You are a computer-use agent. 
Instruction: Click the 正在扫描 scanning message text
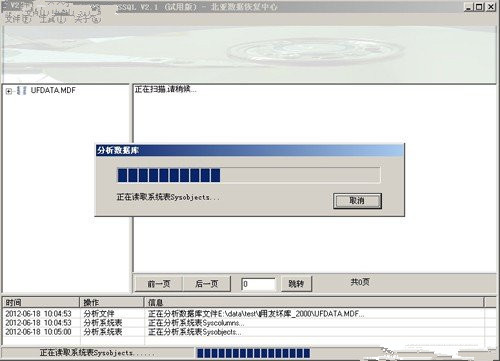[x=165, y=89]
